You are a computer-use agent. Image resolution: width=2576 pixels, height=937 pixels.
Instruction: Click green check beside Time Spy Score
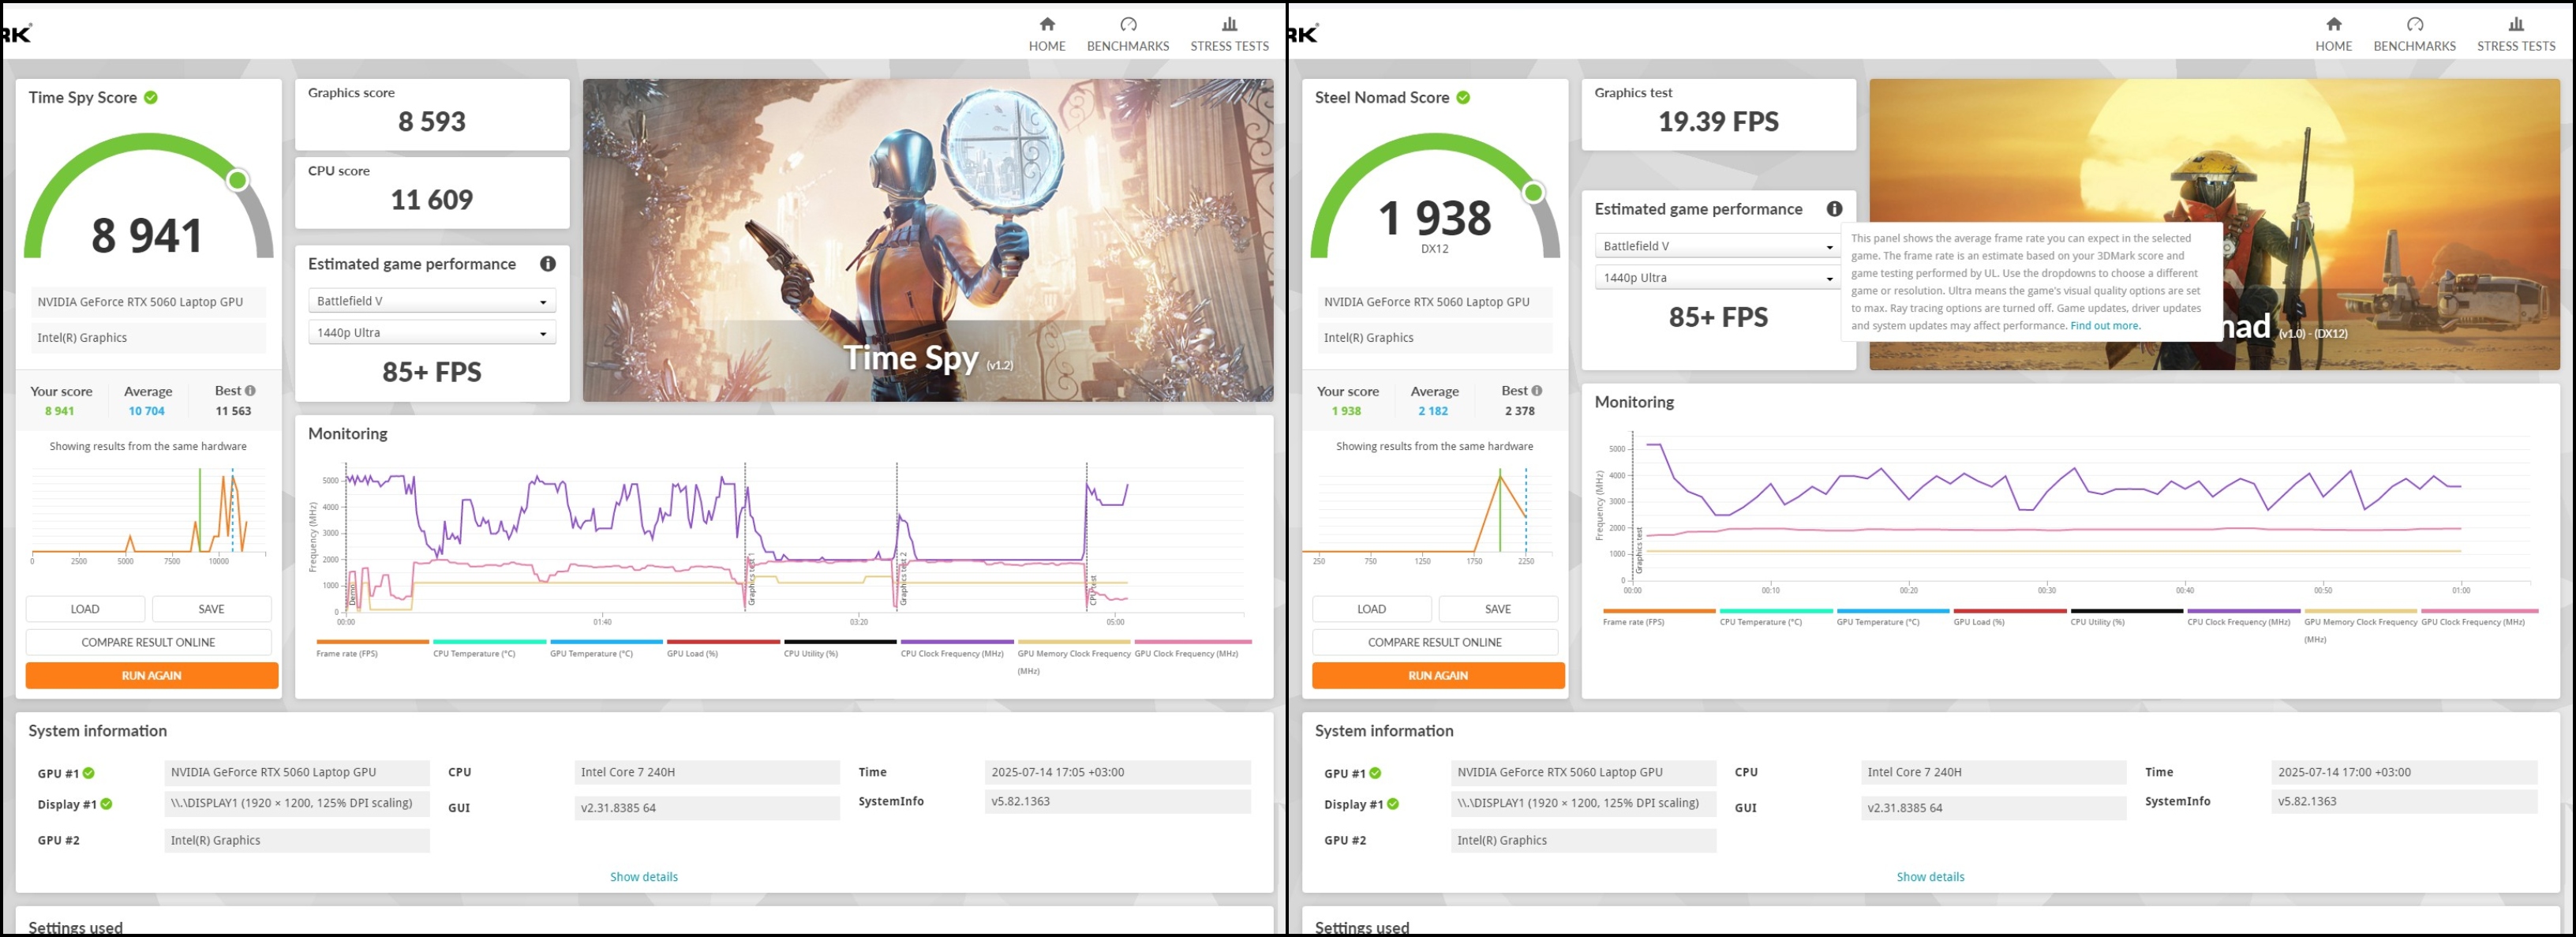pyautogui.click(x=151, y=97)
